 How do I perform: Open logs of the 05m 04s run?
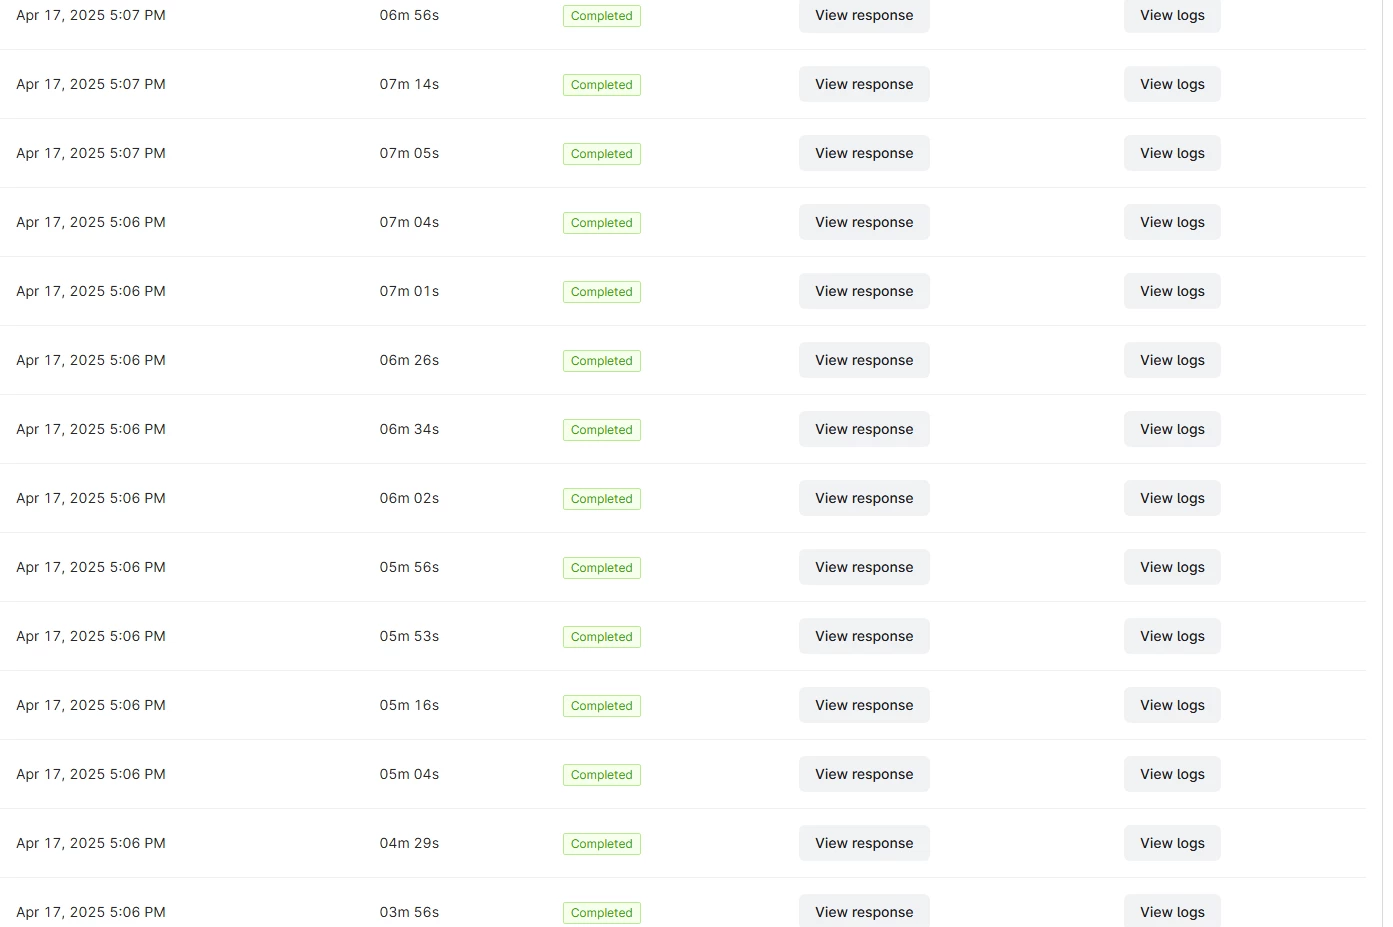(1171, 774)
